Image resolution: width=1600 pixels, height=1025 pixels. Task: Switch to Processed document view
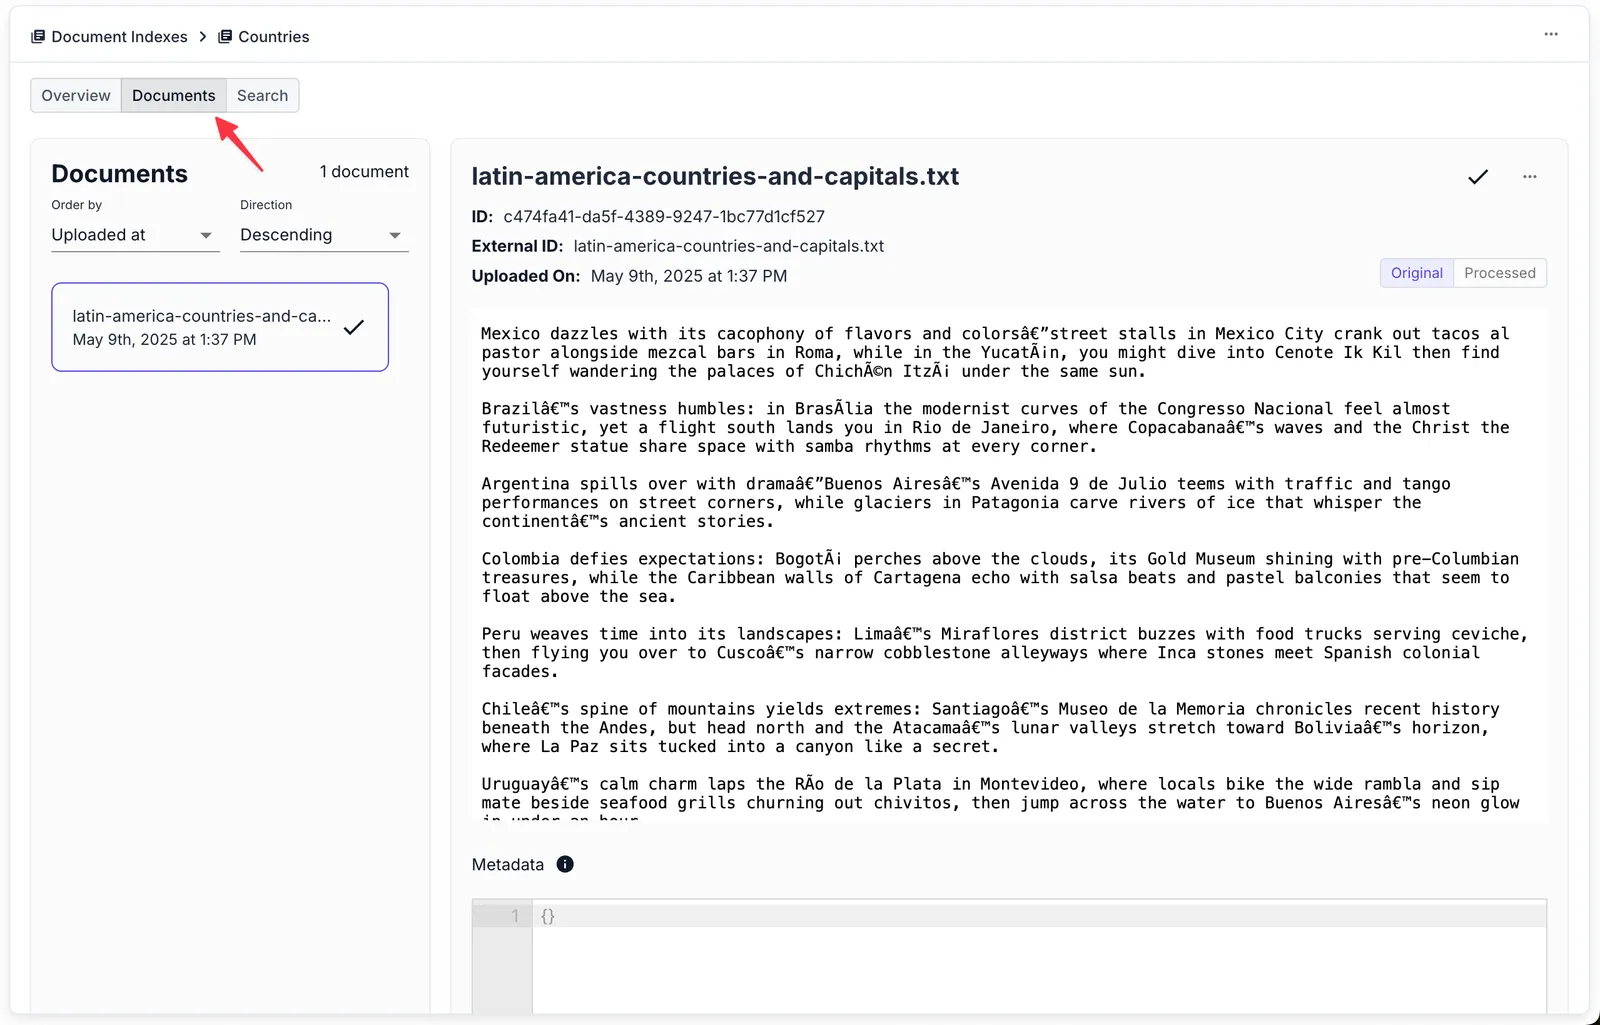tap(1500, 273)
